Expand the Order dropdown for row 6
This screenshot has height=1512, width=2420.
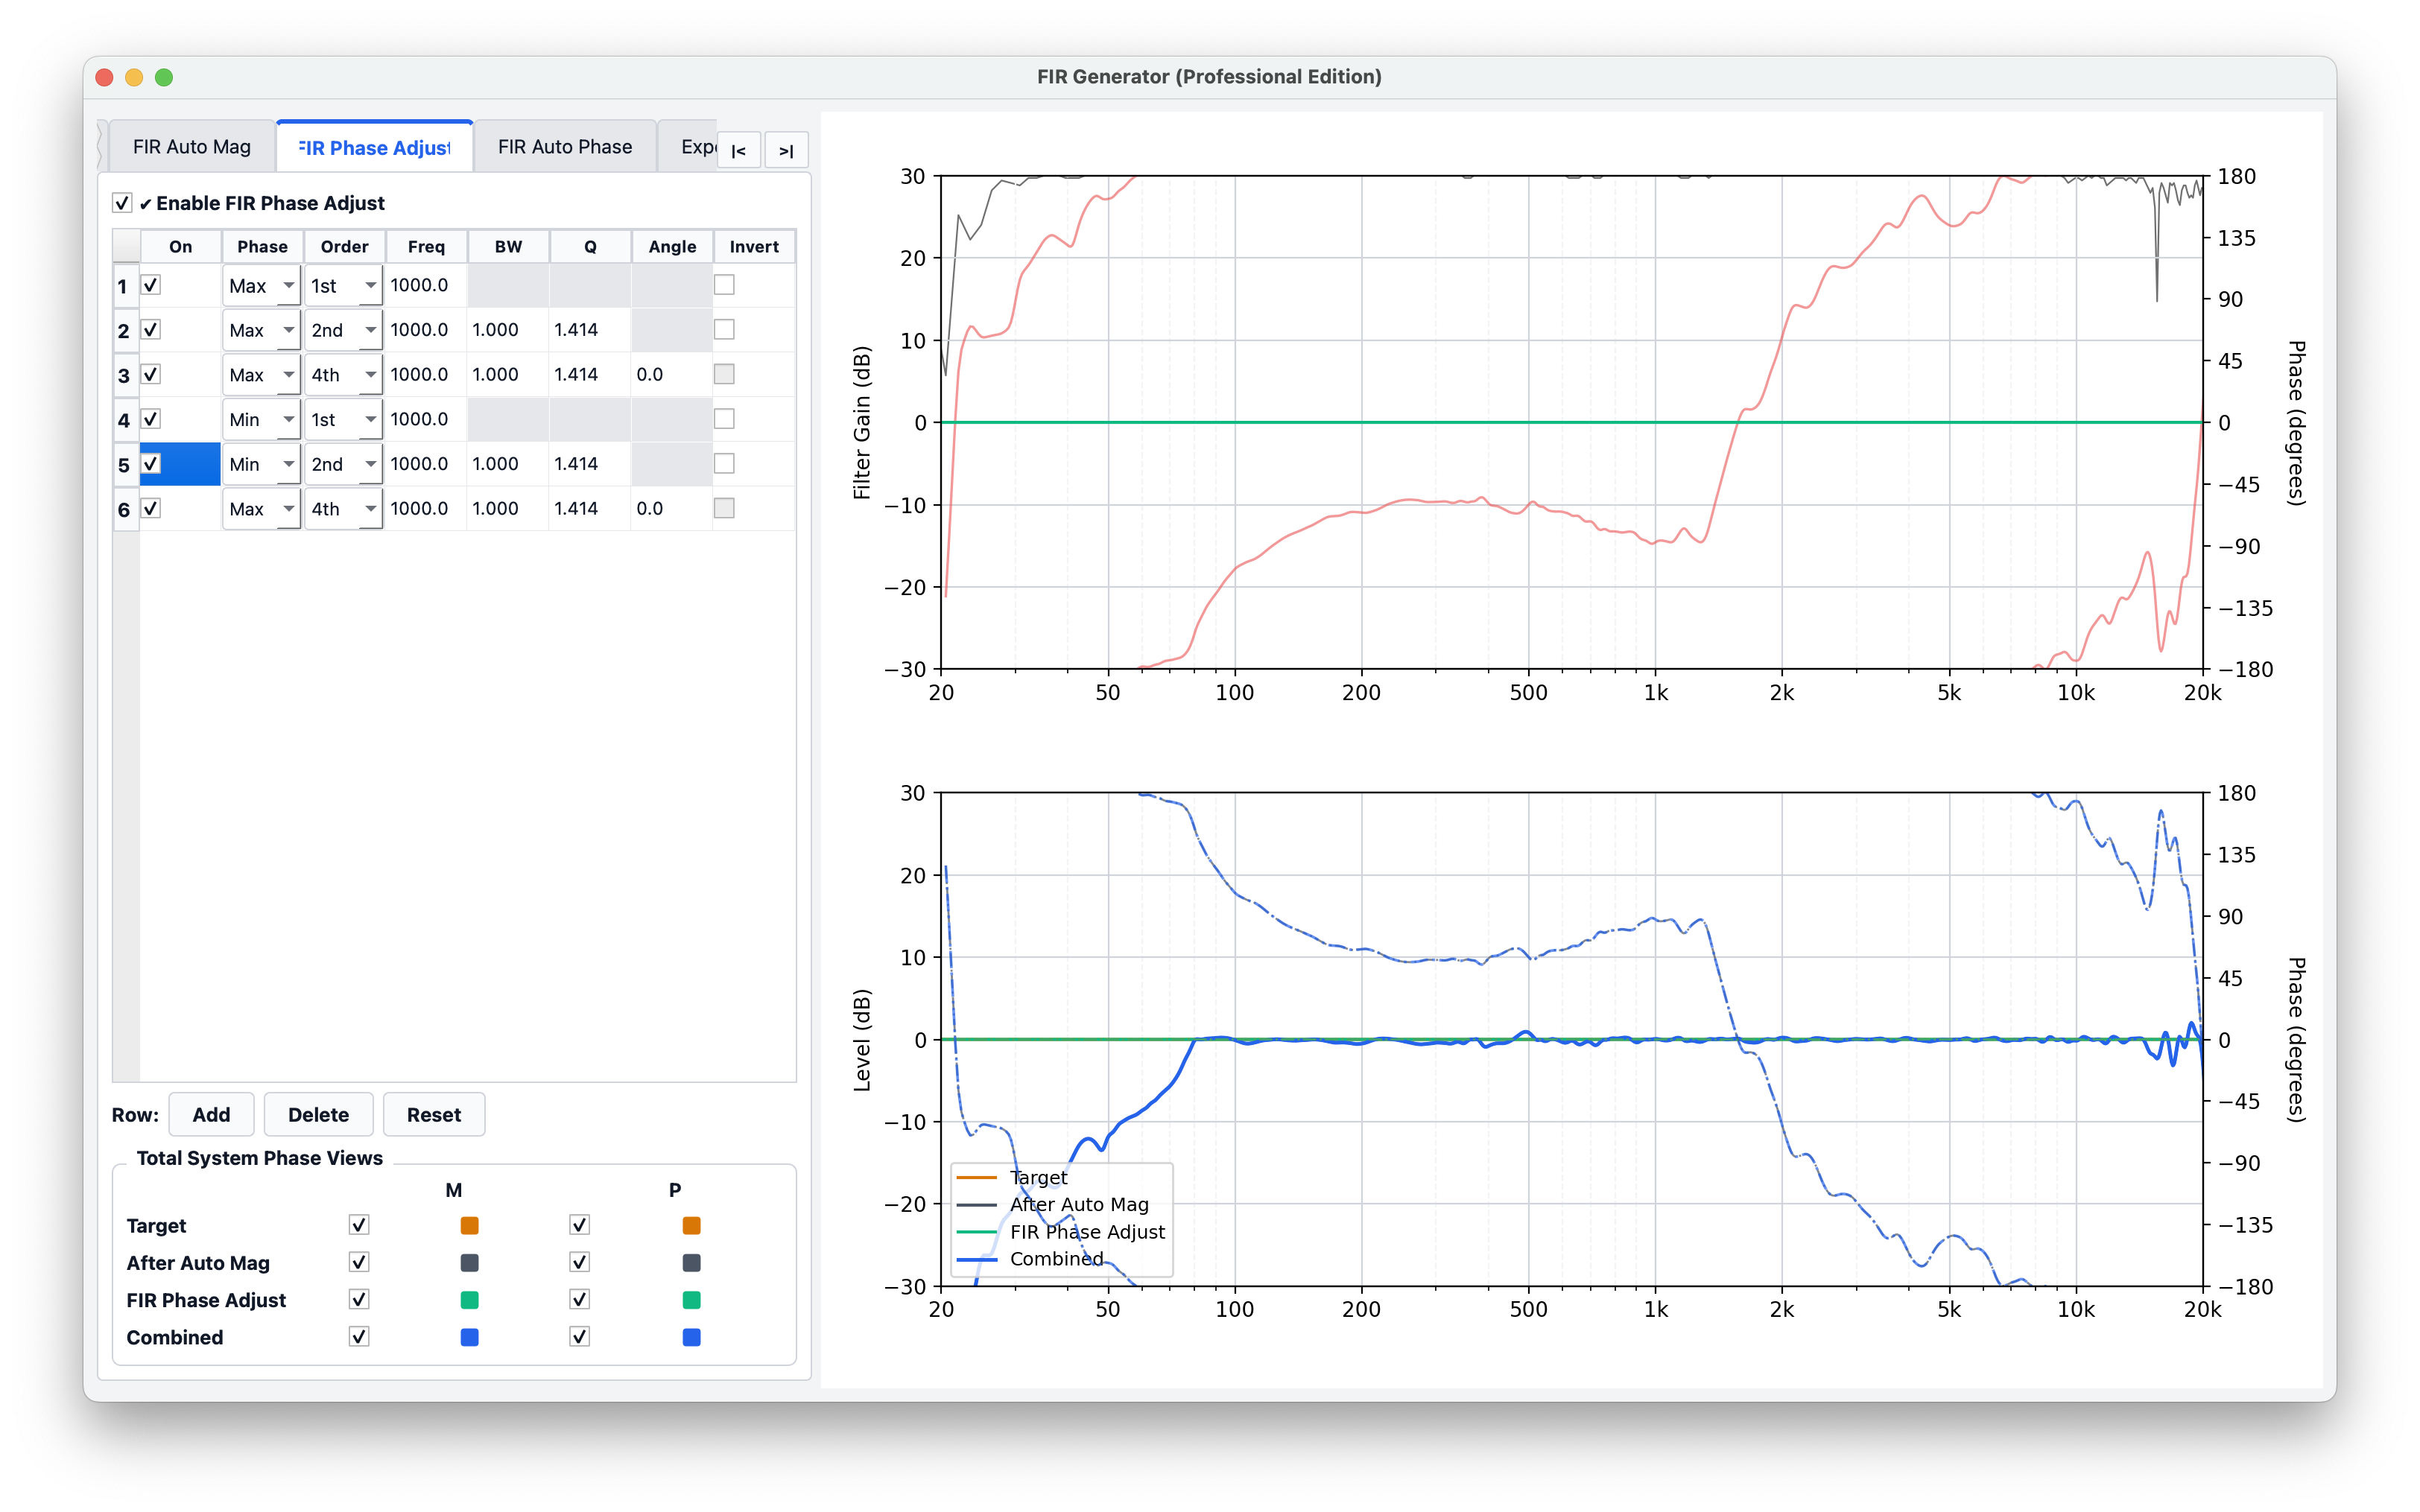click(343, 509)
